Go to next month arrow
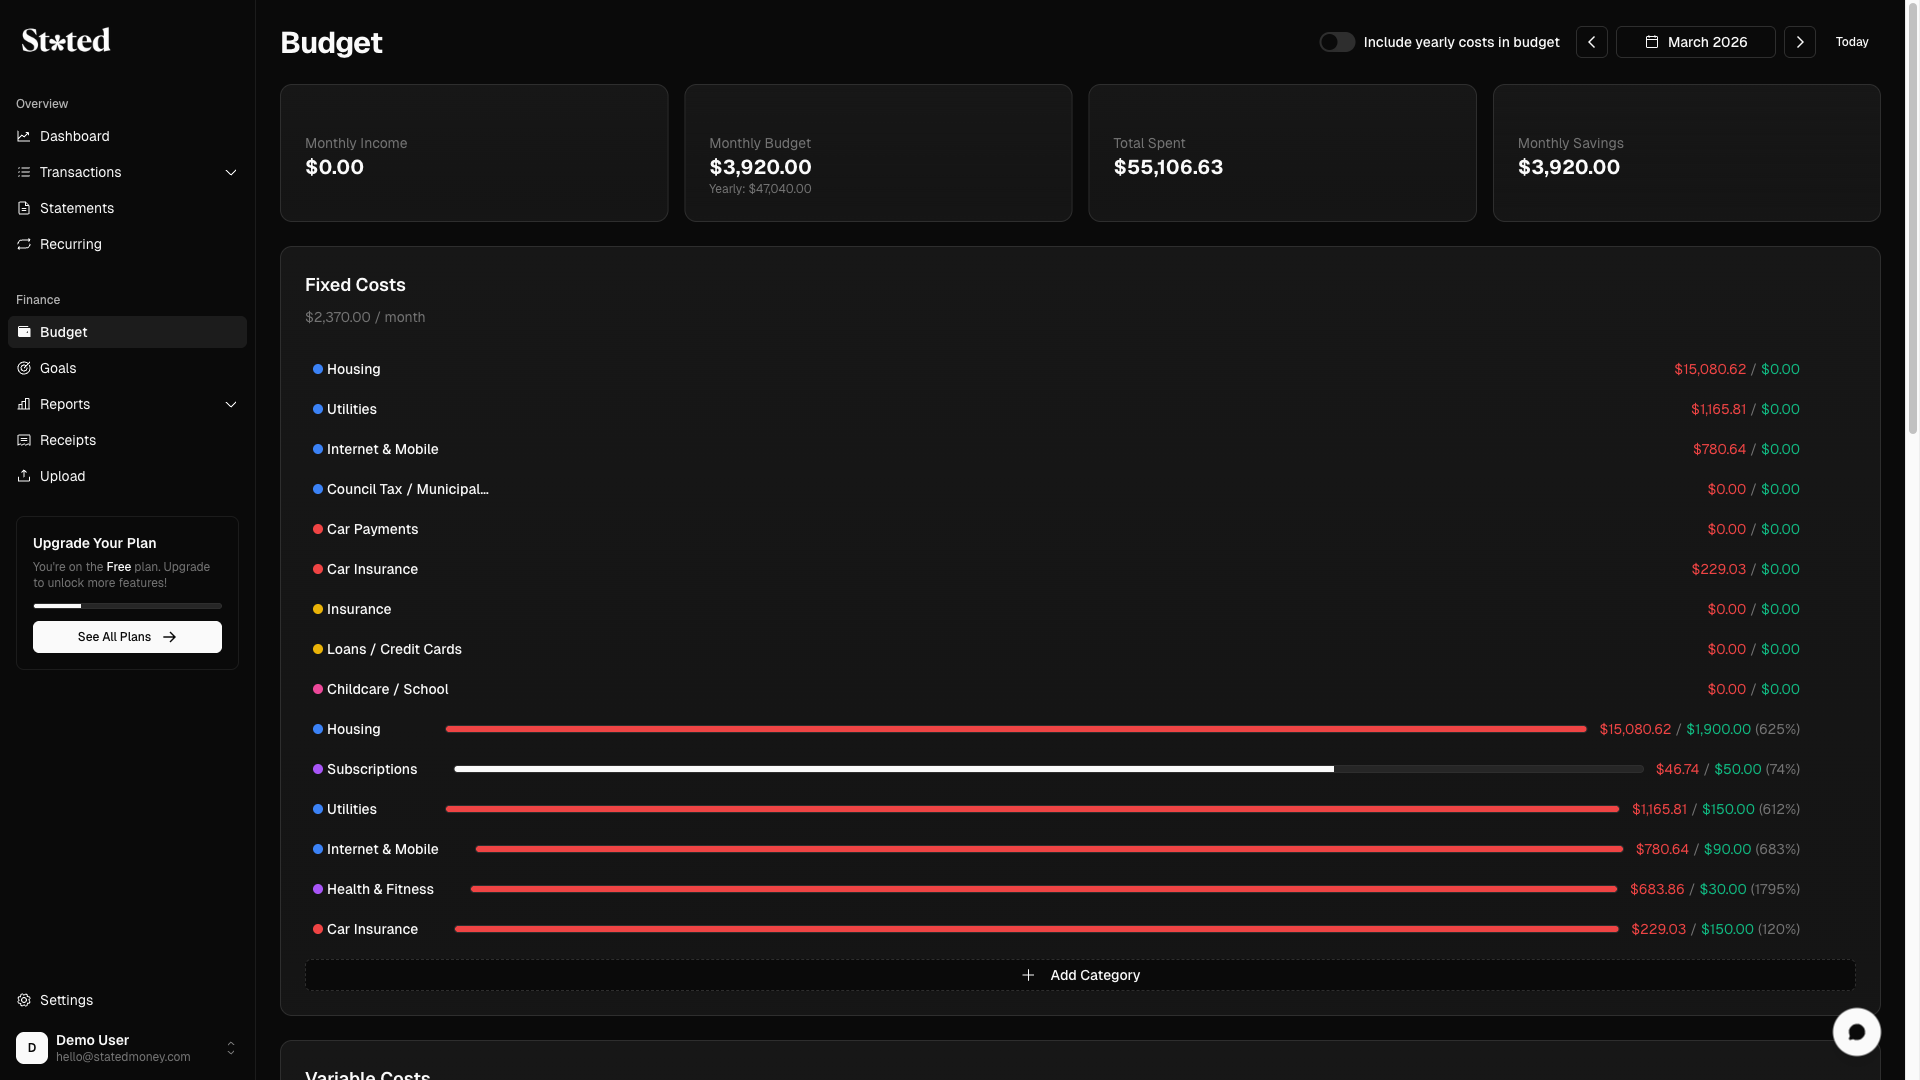The image size is (1920, 1080). [1799, 42]
